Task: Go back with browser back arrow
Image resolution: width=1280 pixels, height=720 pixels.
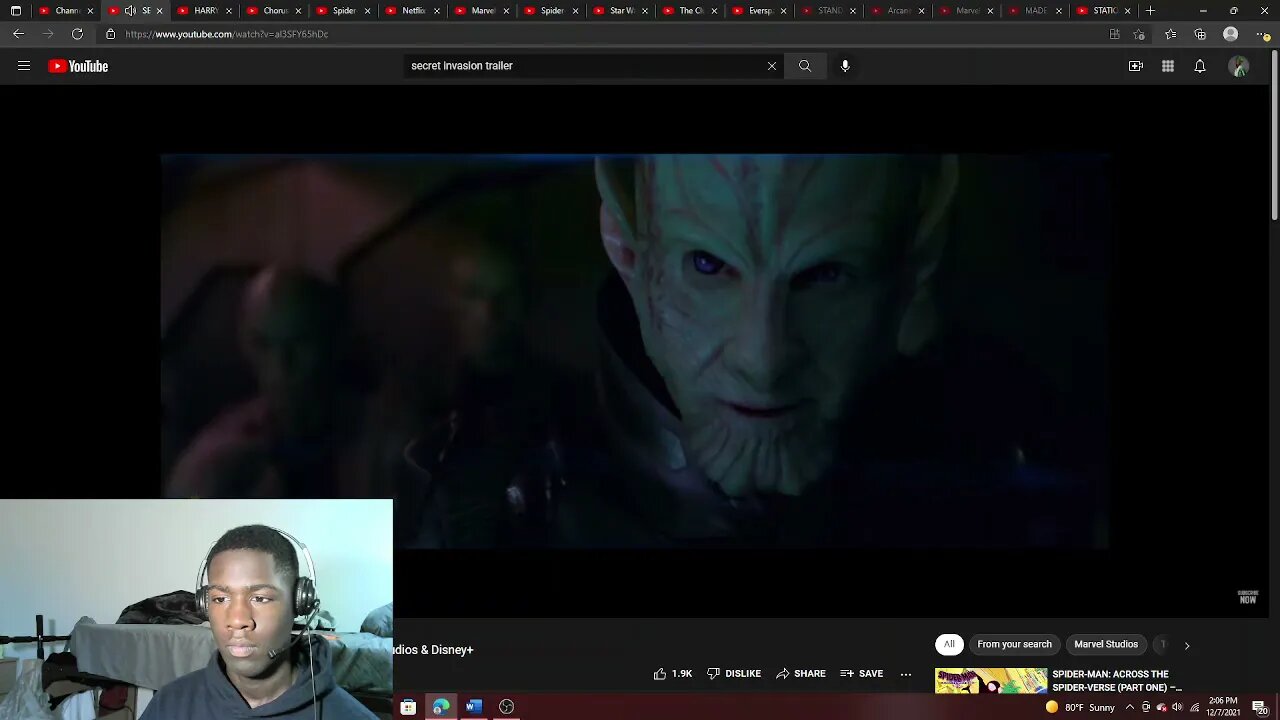Action: pyautogui.click(x=18, y=34)
